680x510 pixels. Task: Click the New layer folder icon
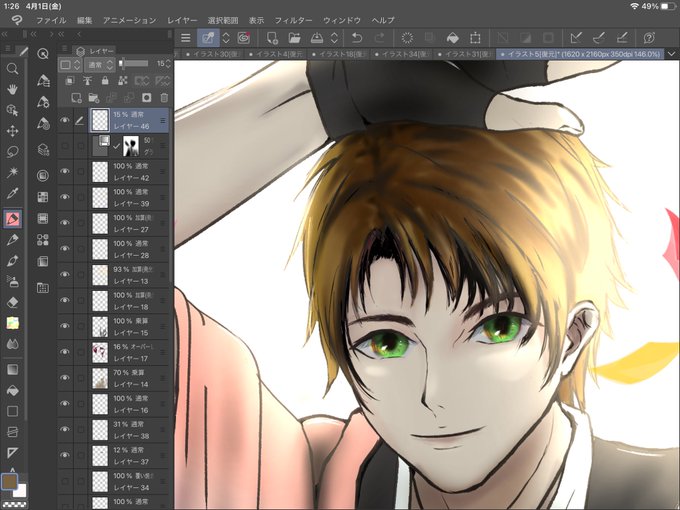94,98
